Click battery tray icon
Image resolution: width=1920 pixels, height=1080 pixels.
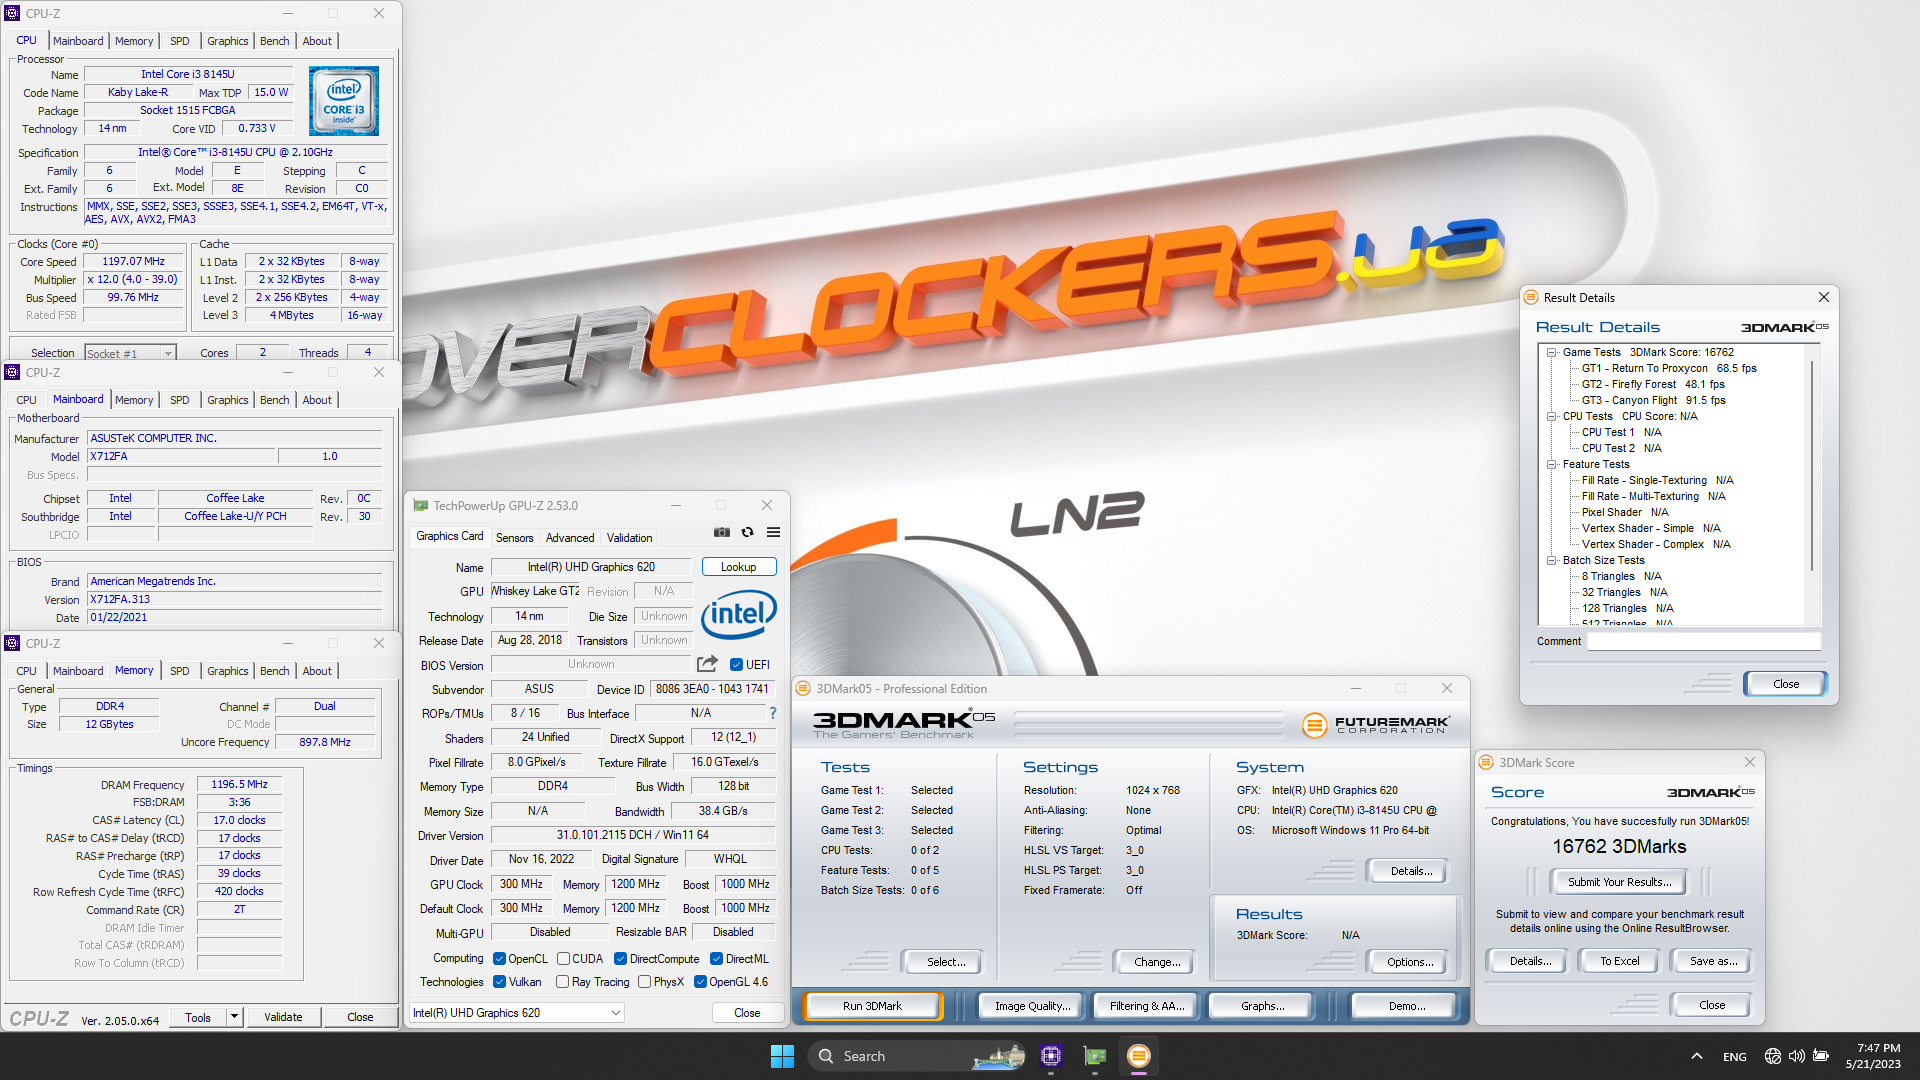[x=1821, y=1056]
